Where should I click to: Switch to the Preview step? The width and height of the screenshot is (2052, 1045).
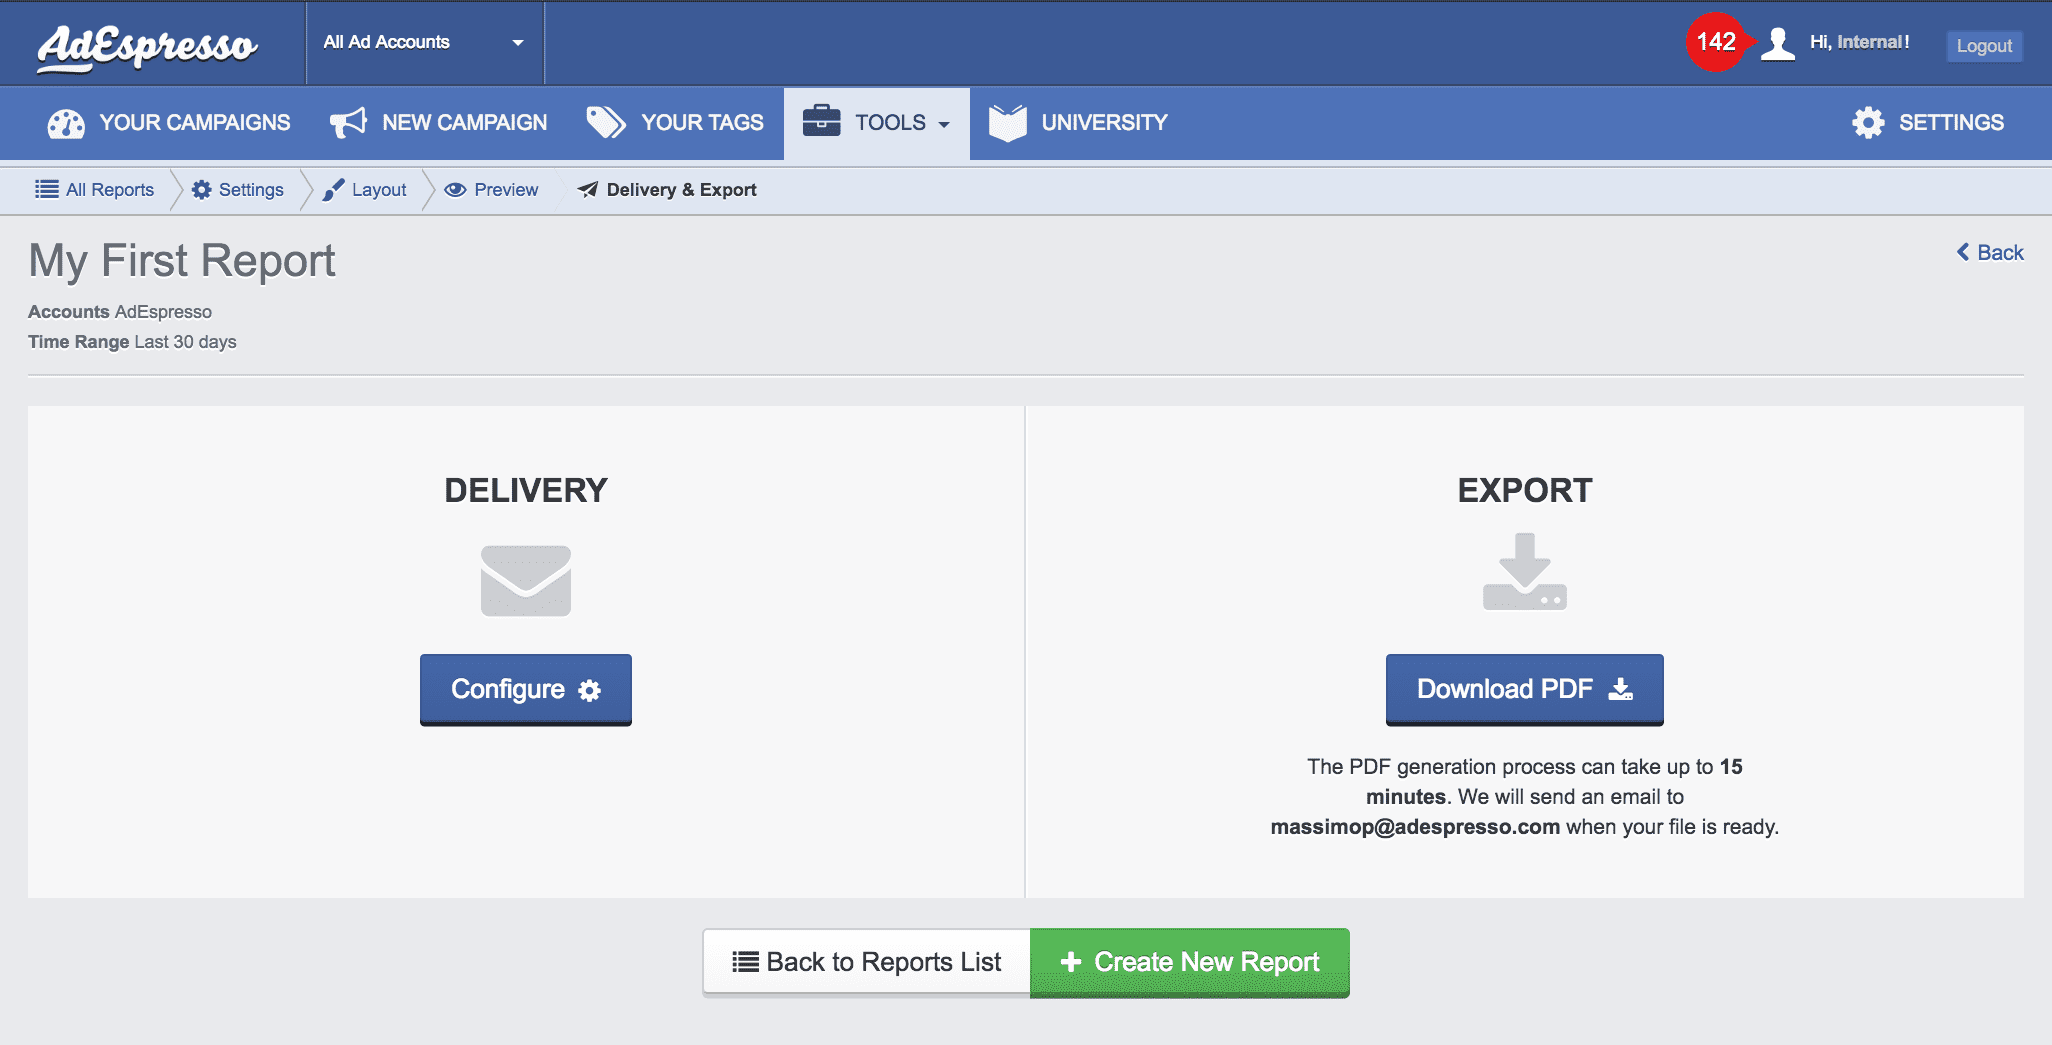[x=491, y=189]
